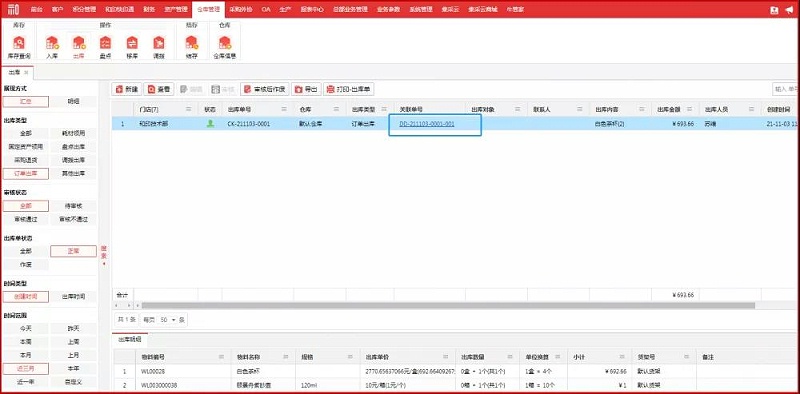Open the OA top menu
The width and height of the screenshot is (800, 394).
point(266,9)
